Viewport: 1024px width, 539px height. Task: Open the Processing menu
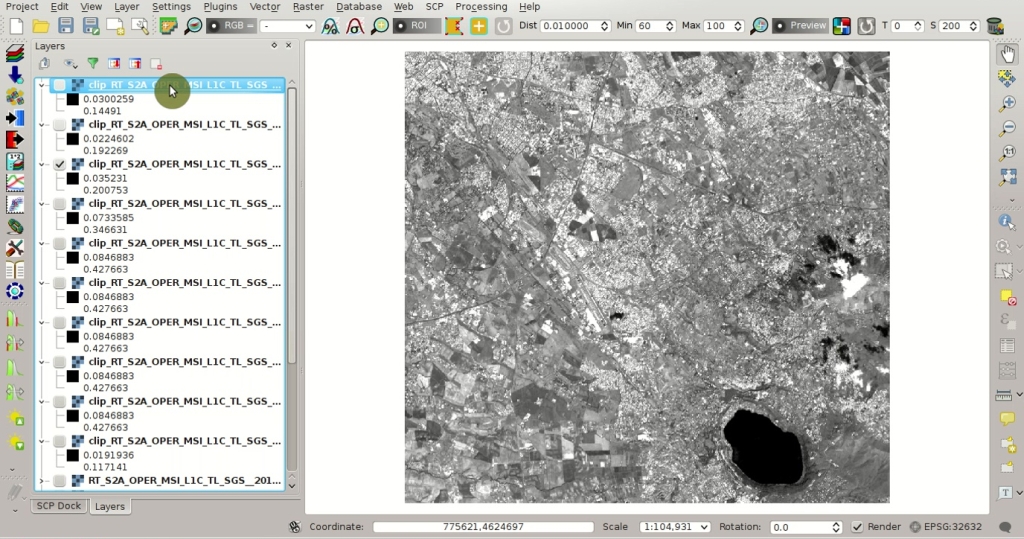[481, 7]
